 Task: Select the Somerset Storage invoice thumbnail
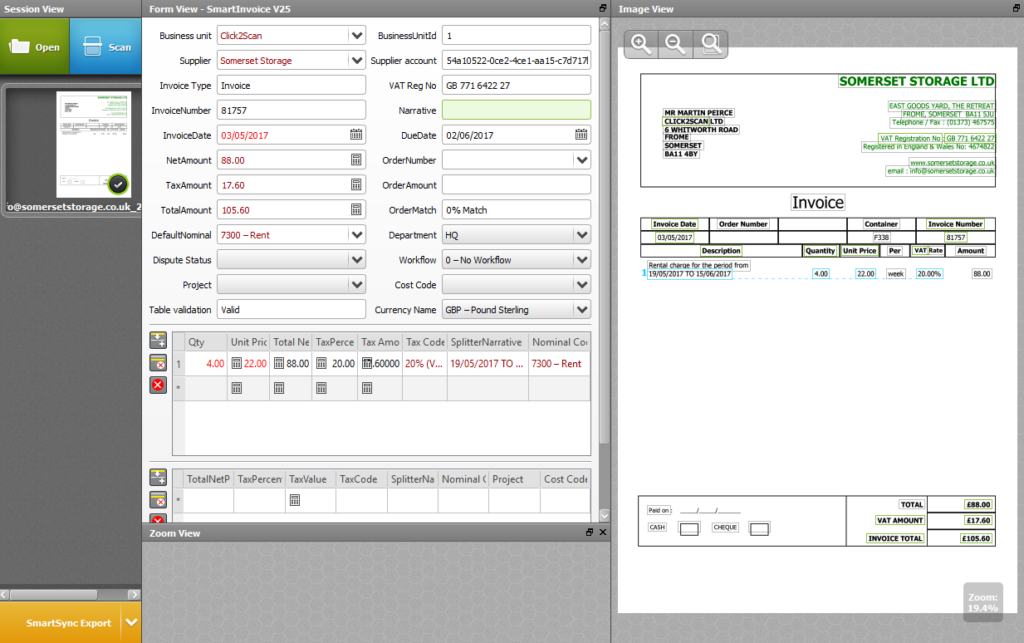(x=93, y=144)
